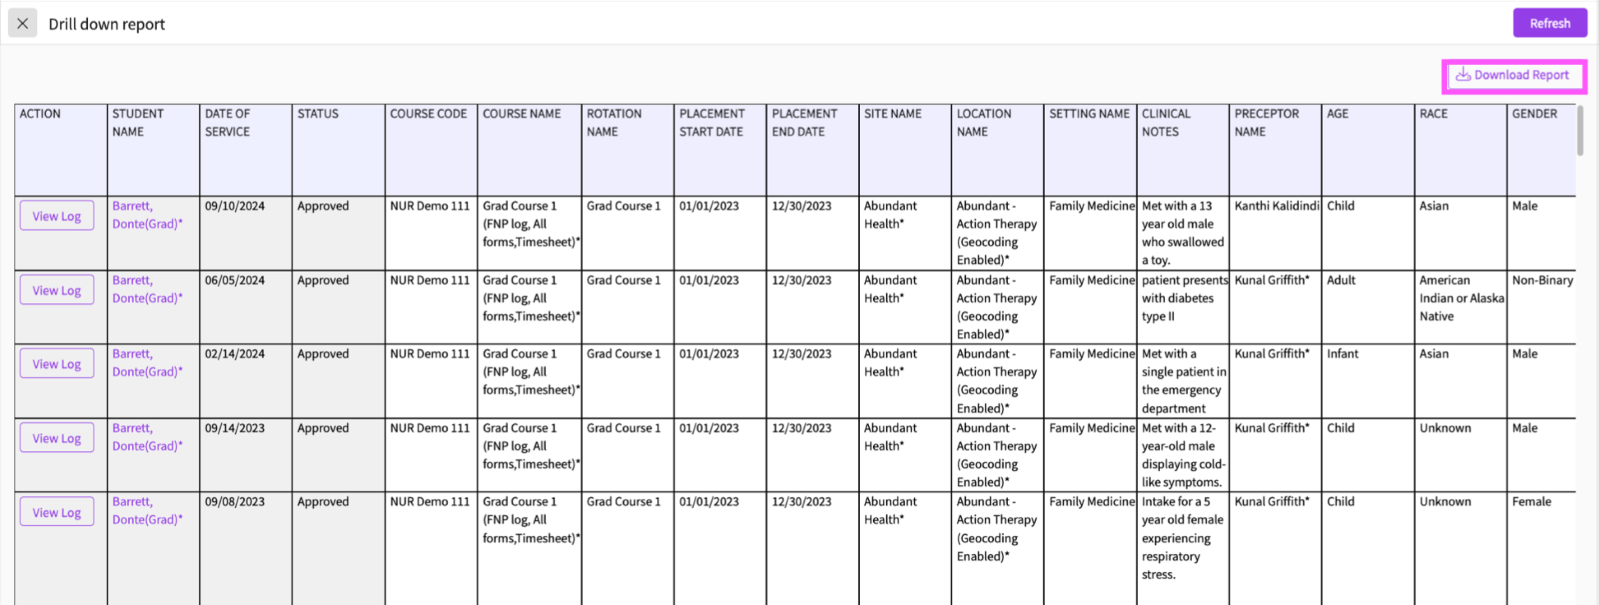The image size is (1600, 605).
Task: Click the SITE NAME column header
Action: click(905, 150)
